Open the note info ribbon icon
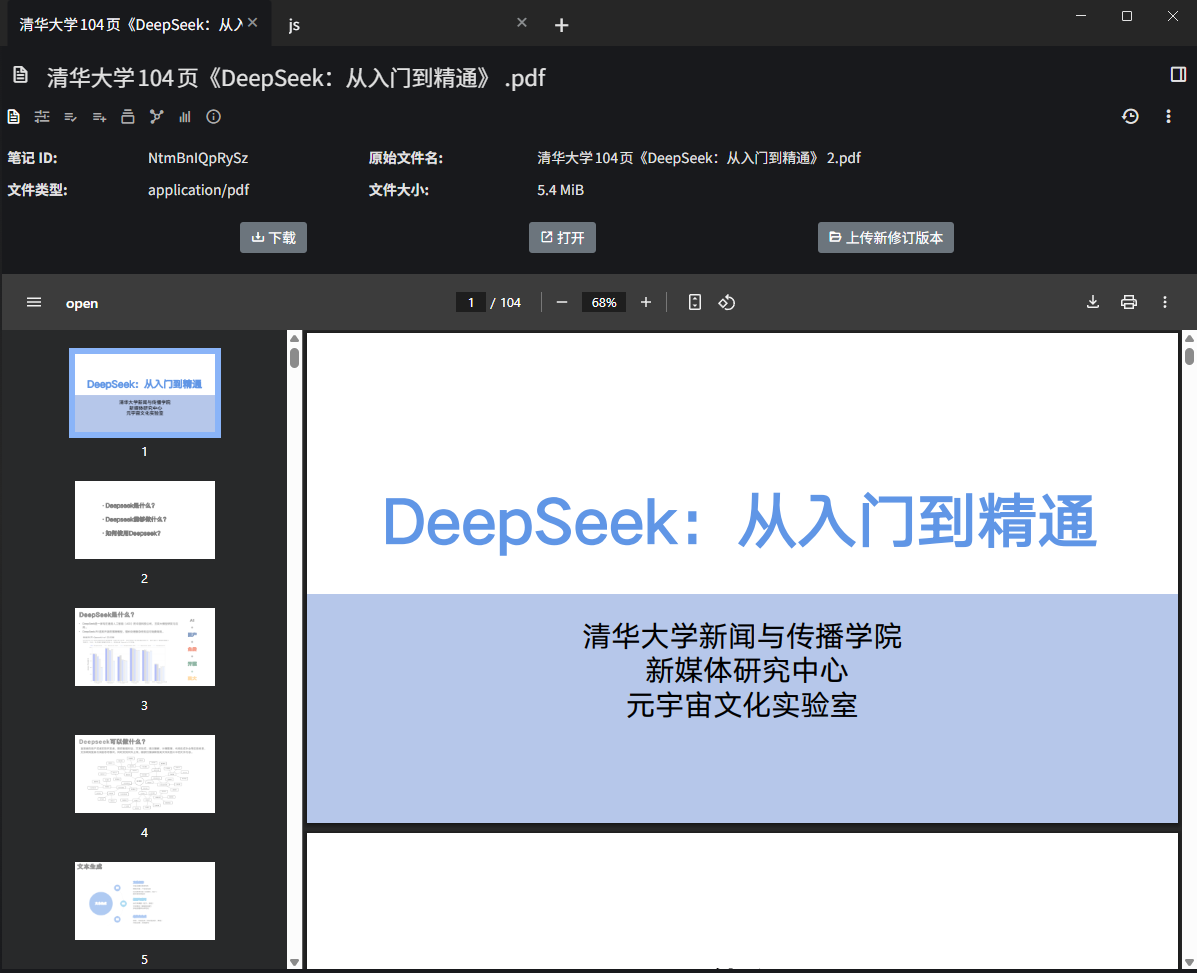The image size is (1197, 973). point(213,117)
